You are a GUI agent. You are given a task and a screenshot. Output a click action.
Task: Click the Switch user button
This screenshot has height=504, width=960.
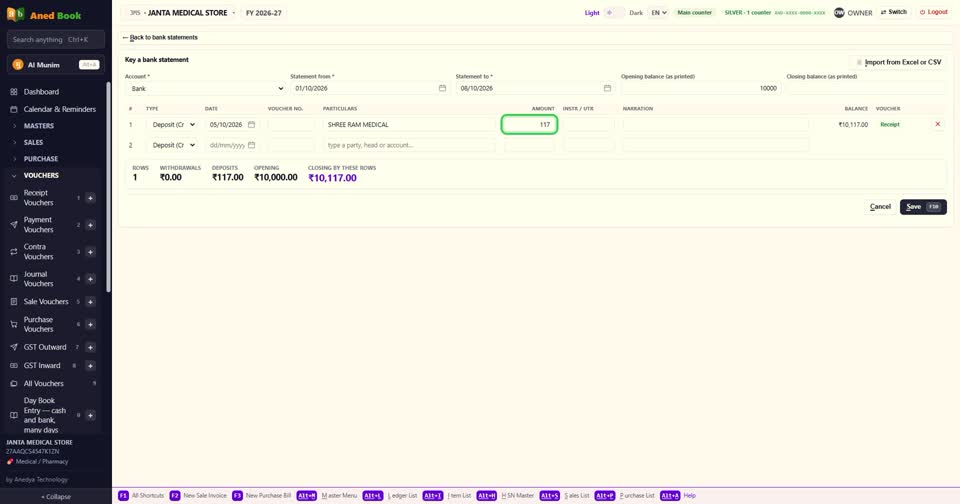tap(893, 12)
